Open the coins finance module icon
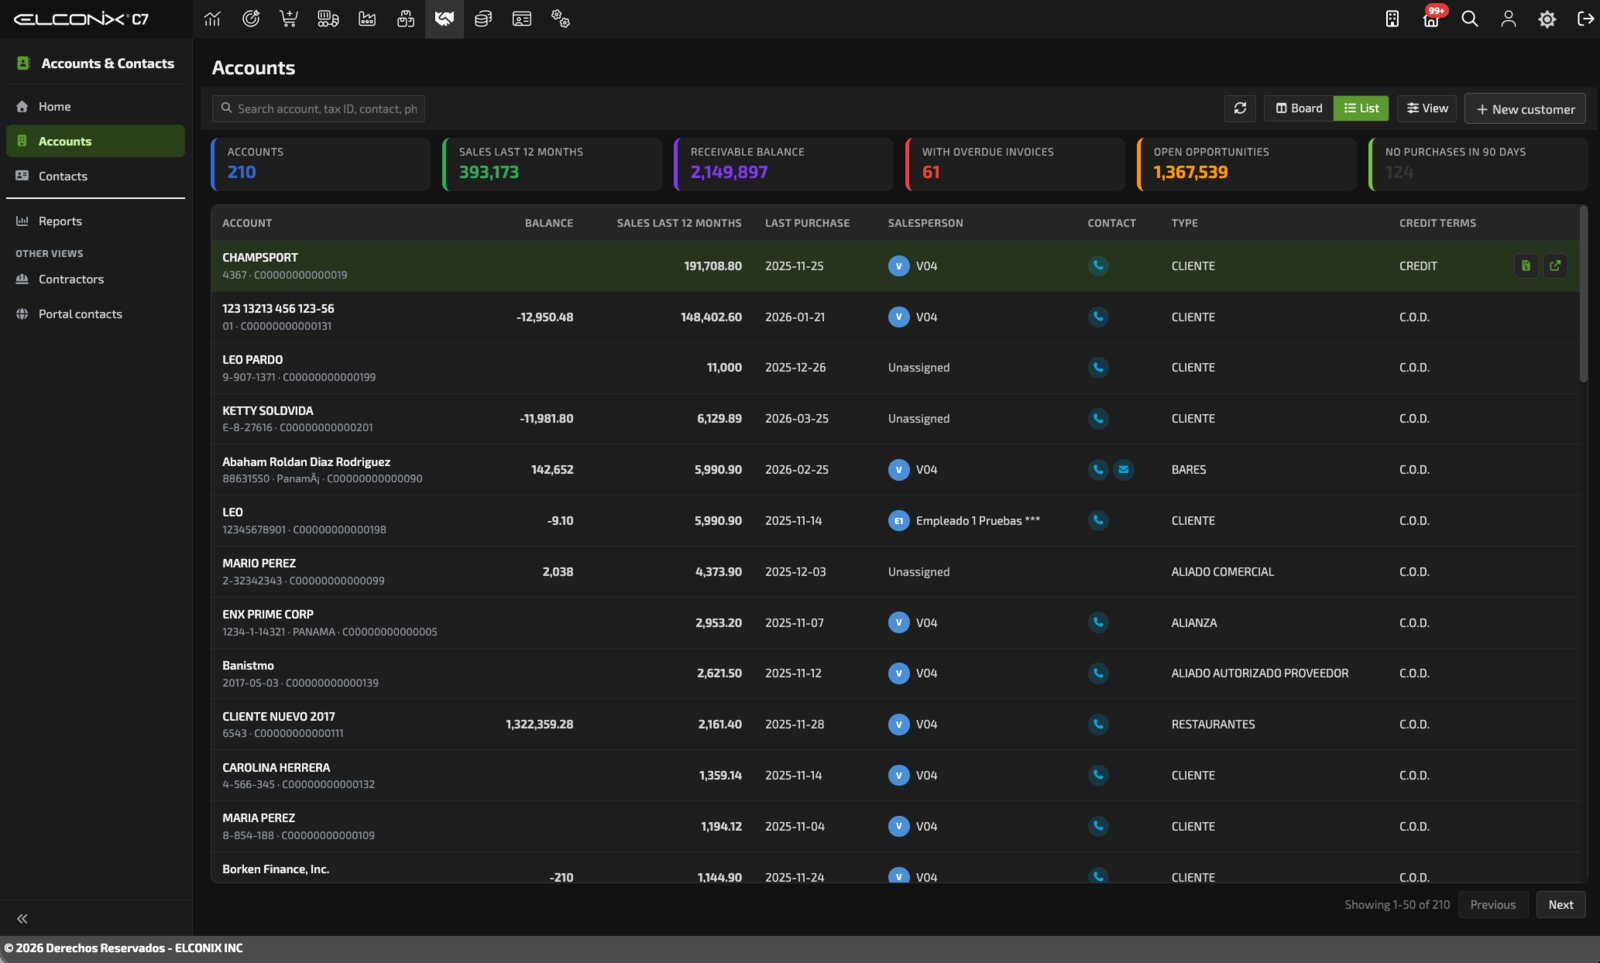This screenshot has height=963, width=1600. pos(483,19)
